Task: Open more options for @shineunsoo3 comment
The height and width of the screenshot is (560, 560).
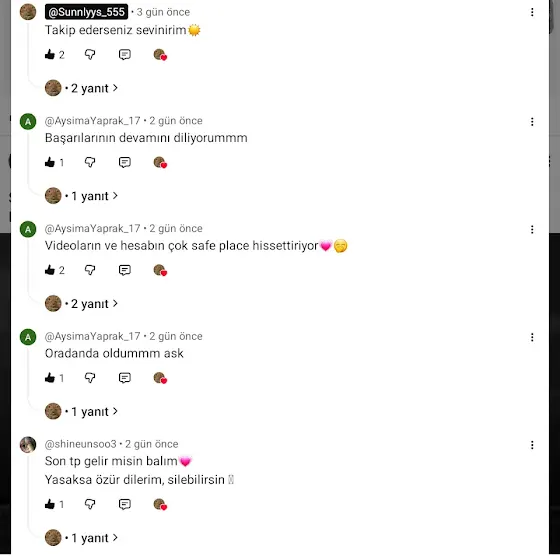Action: pyautogui.click(x=532, y=445)
